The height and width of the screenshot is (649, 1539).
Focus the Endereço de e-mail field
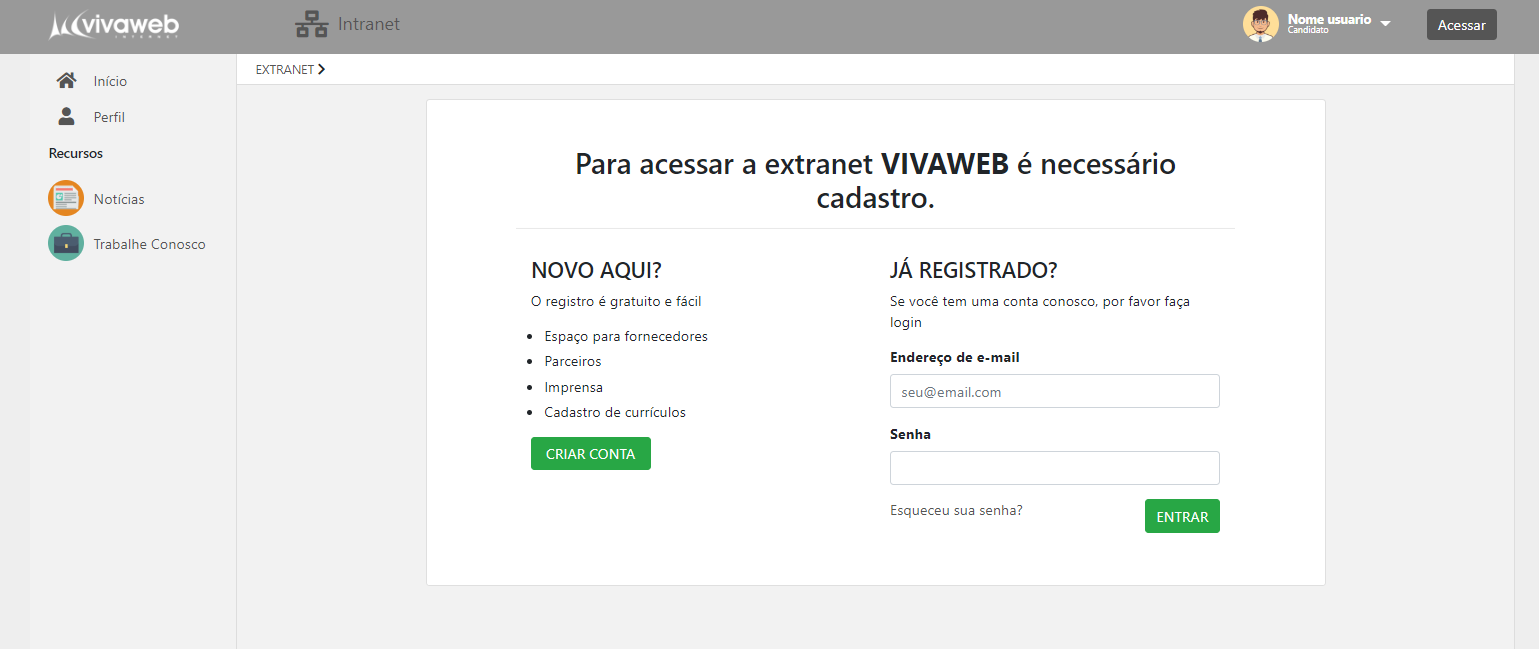[1054, 391]
